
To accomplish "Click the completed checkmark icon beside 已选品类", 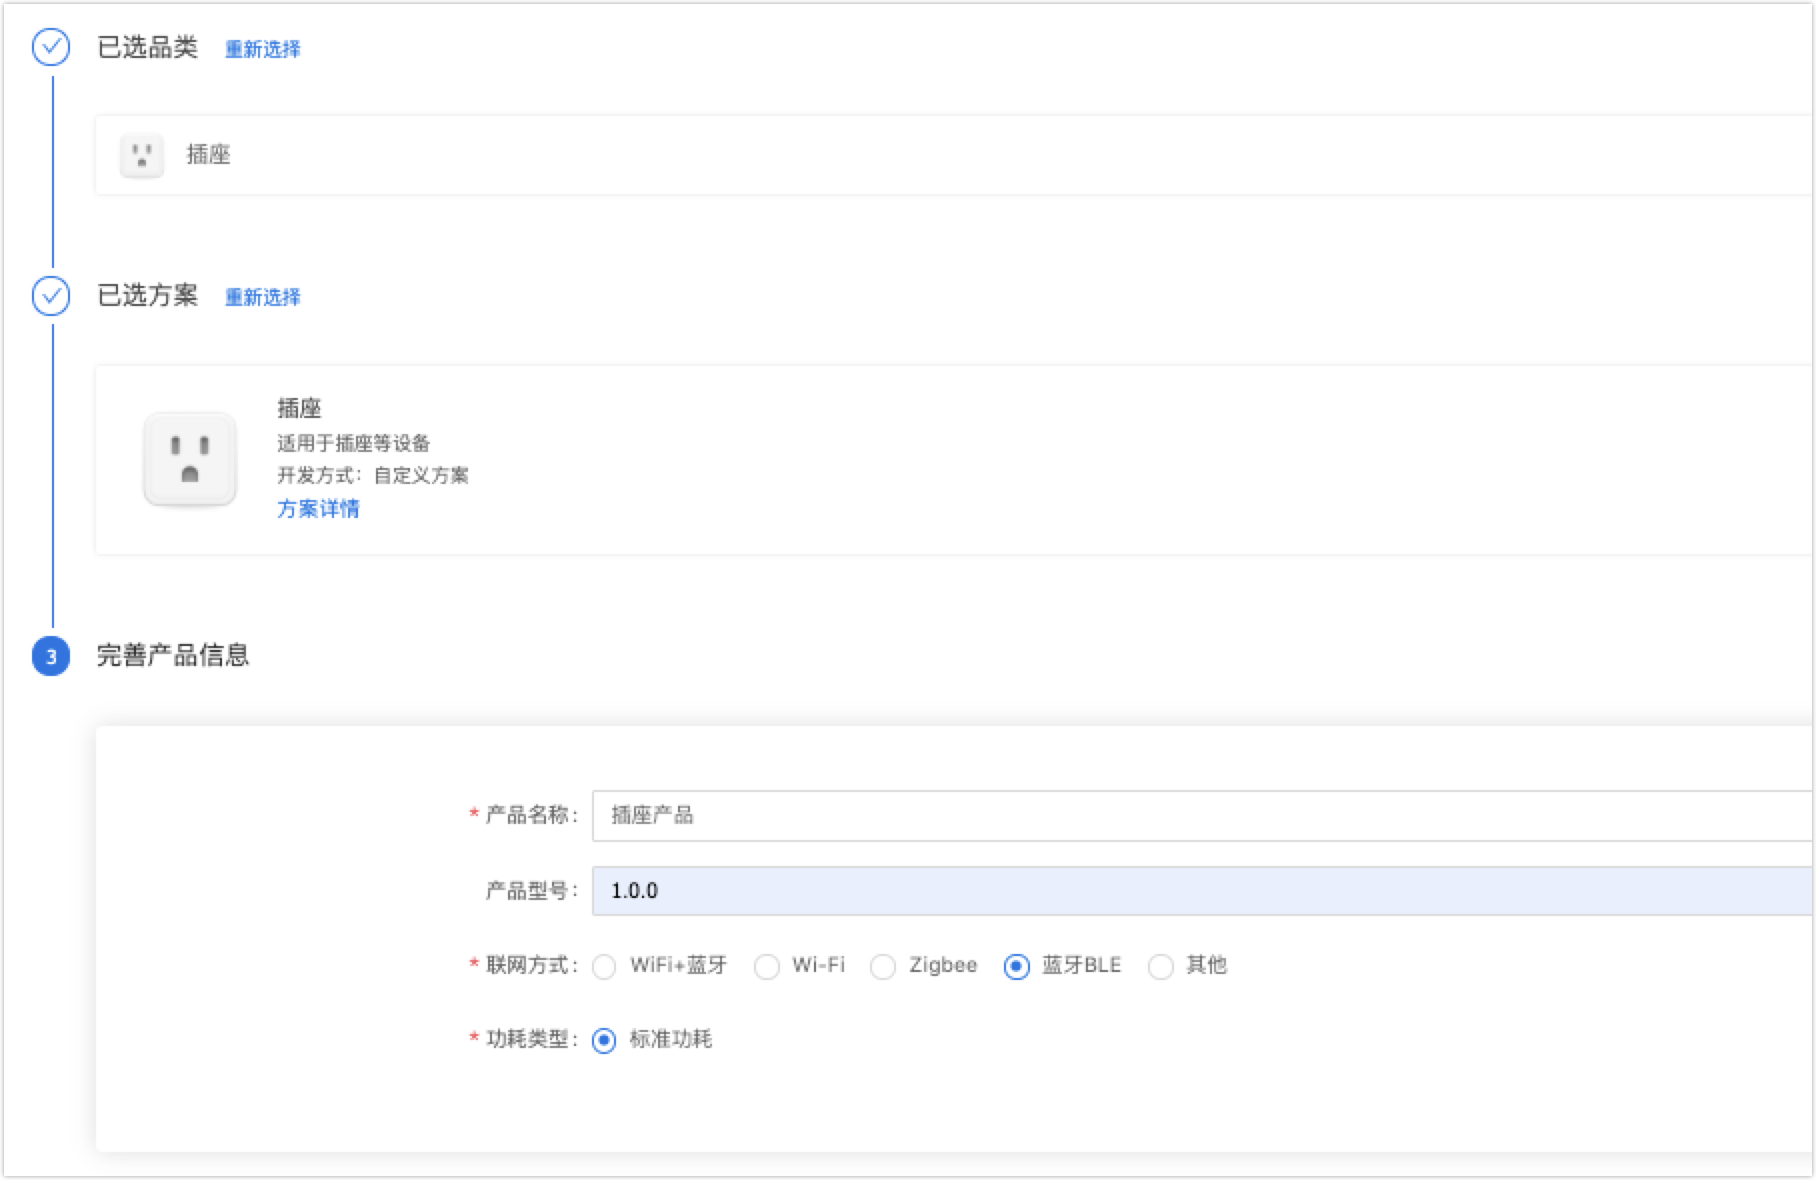I will [51, 47].
